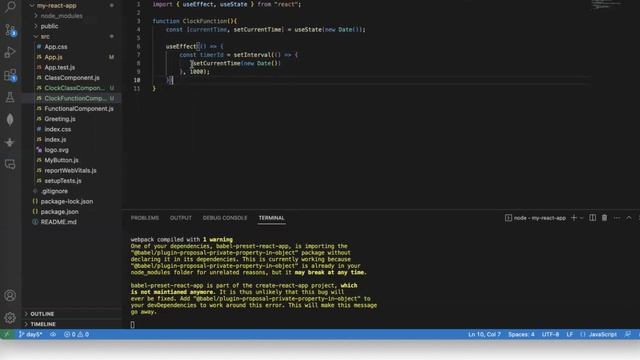Select JavaScript language mode

click(x=602, y=334)
